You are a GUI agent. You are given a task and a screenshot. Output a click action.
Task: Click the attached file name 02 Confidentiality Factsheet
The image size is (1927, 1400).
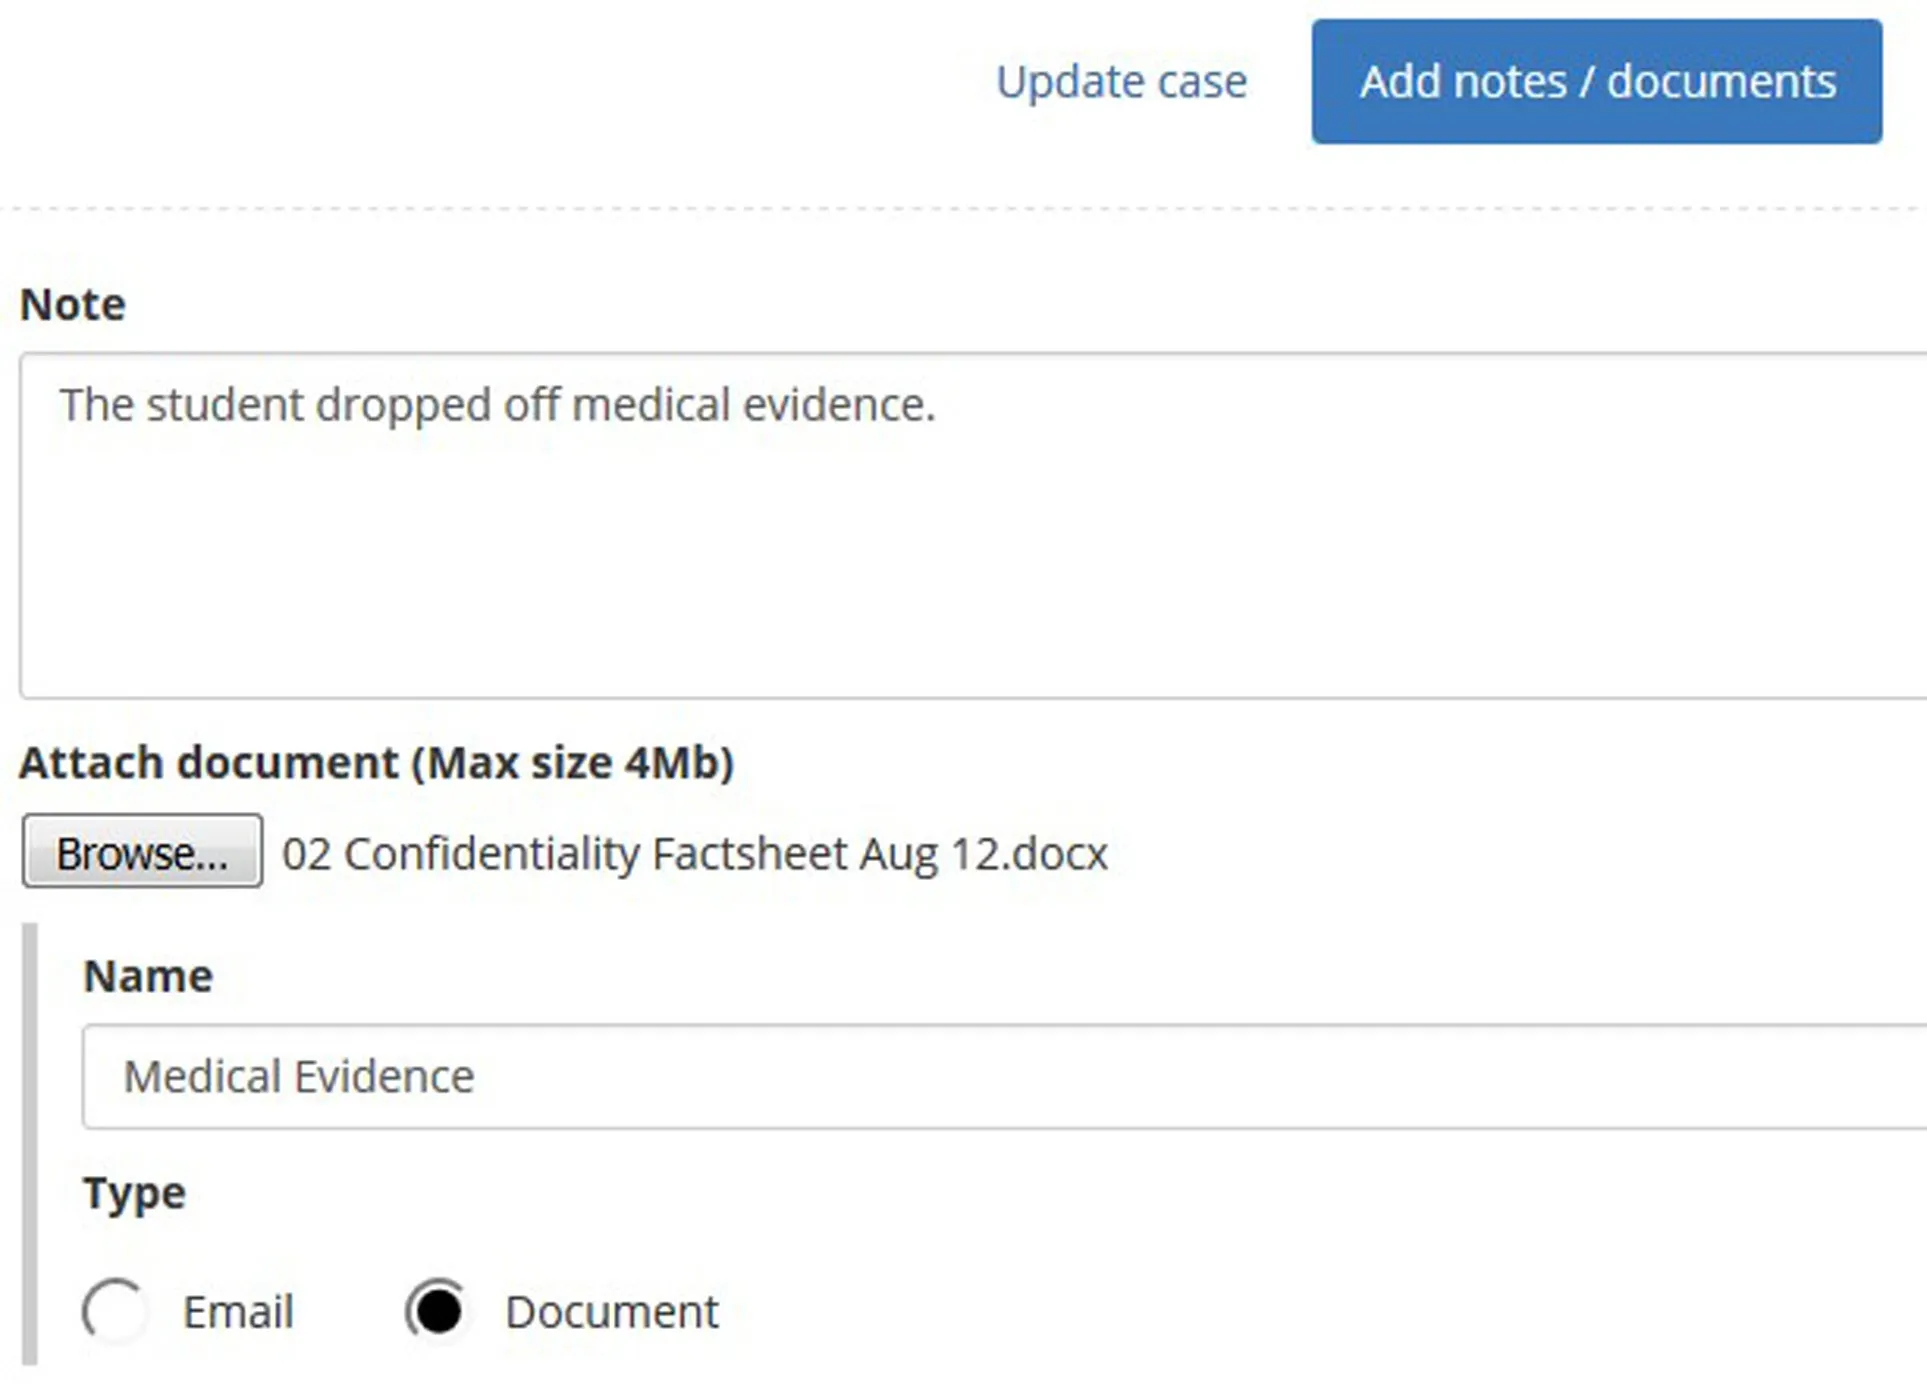(x=693, y=853)
